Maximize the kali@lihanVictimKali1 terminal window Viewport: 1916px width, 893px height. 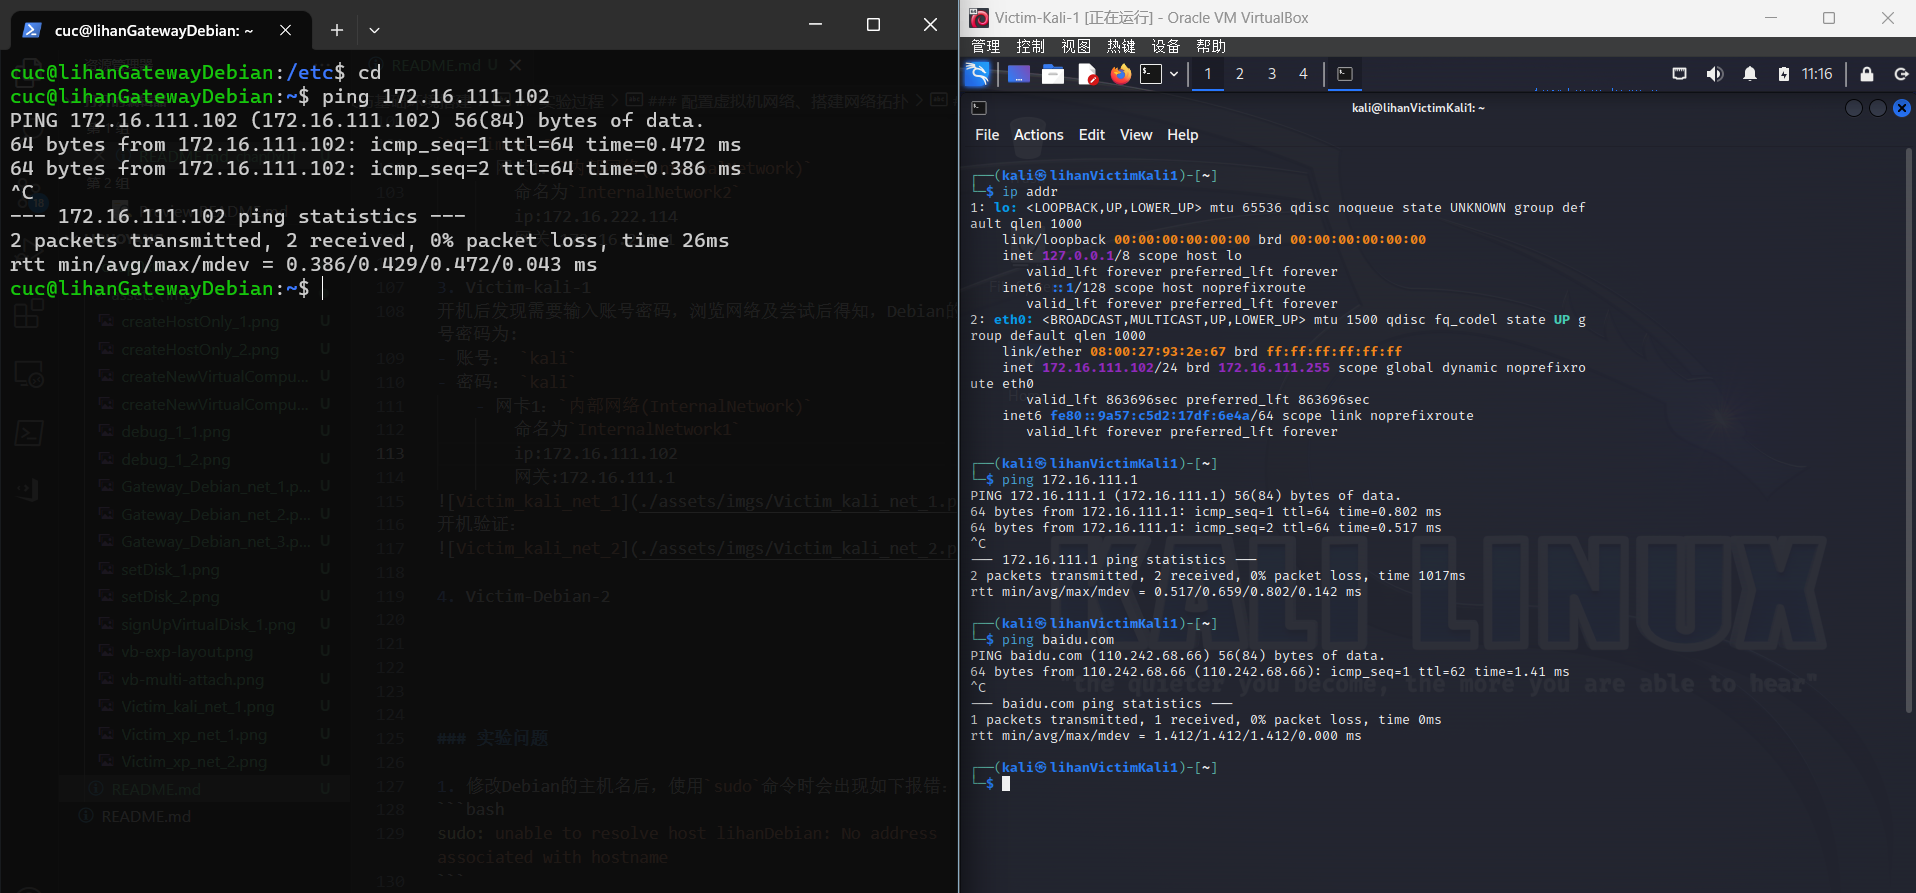coord(1878,108)
